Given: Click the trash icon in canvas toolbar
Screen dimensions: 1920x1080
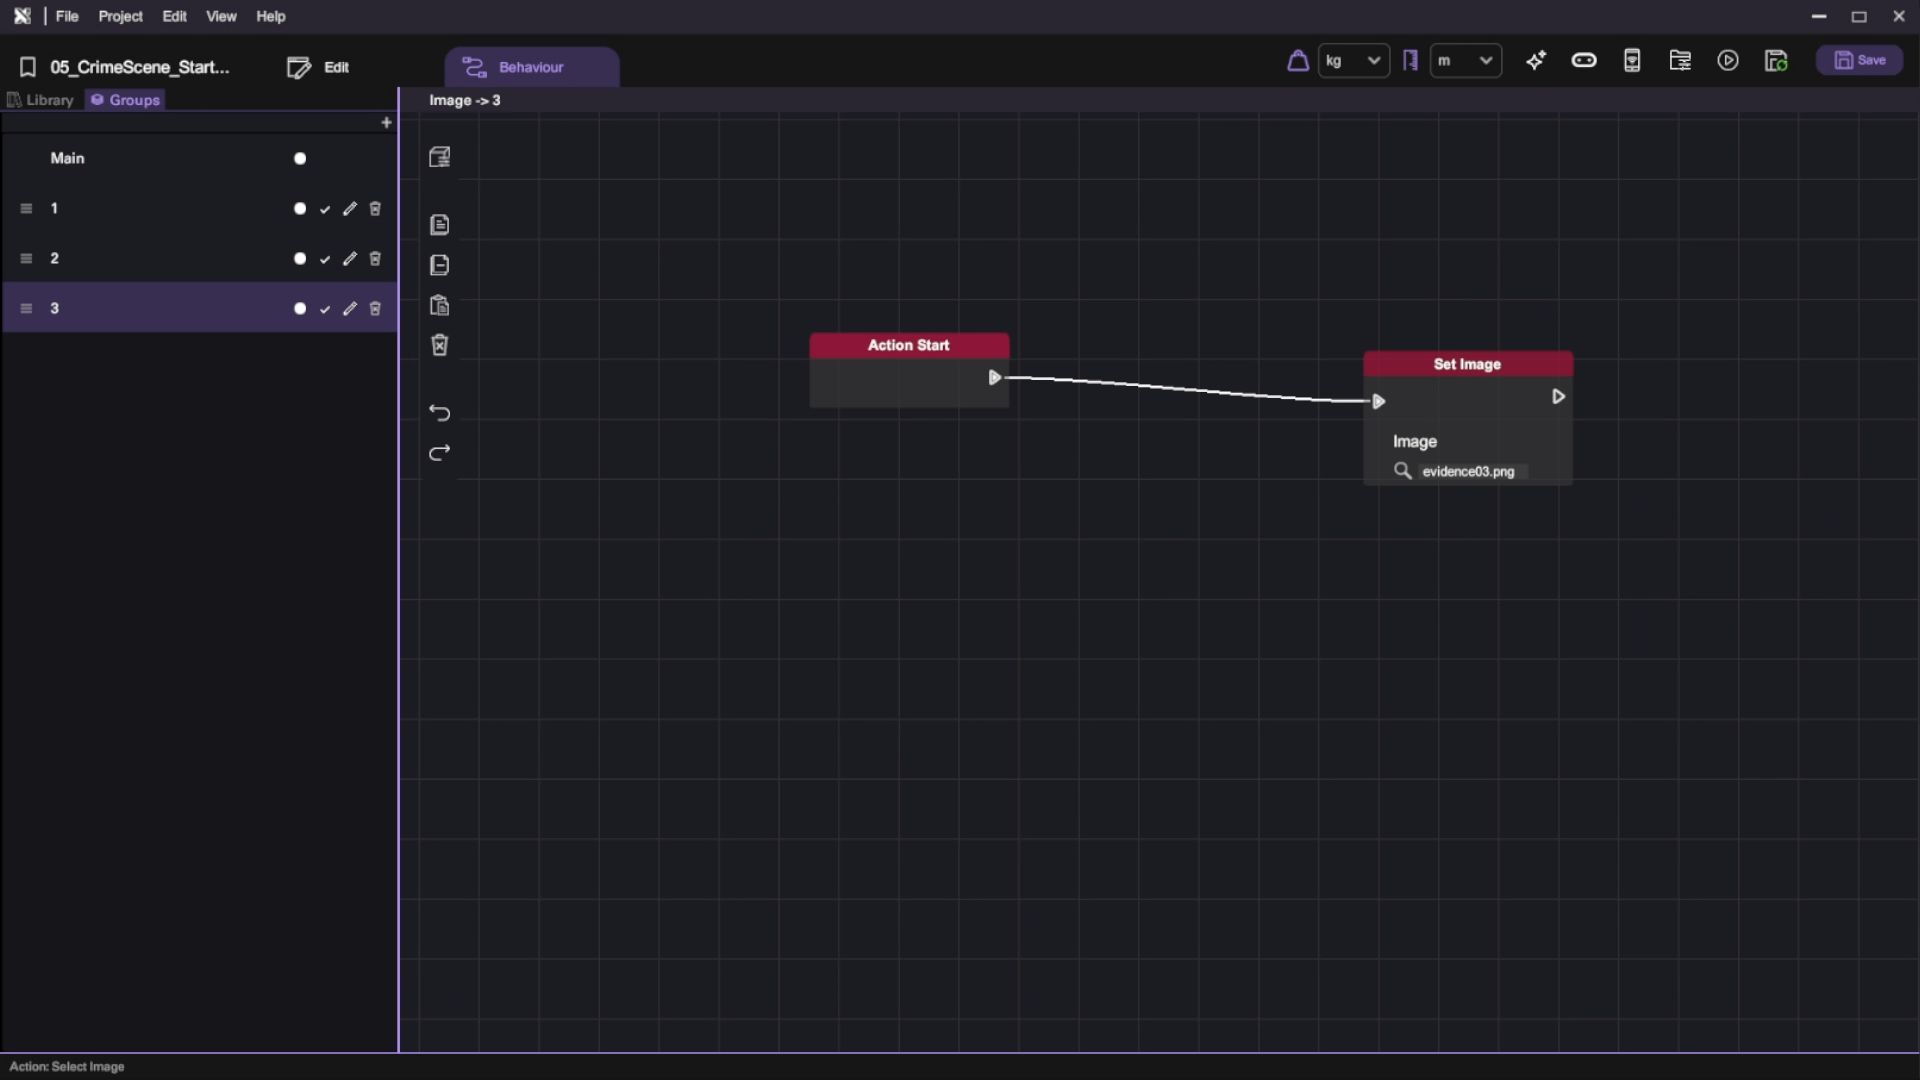Looking at the screenshot, I should [x=440, y=345].
